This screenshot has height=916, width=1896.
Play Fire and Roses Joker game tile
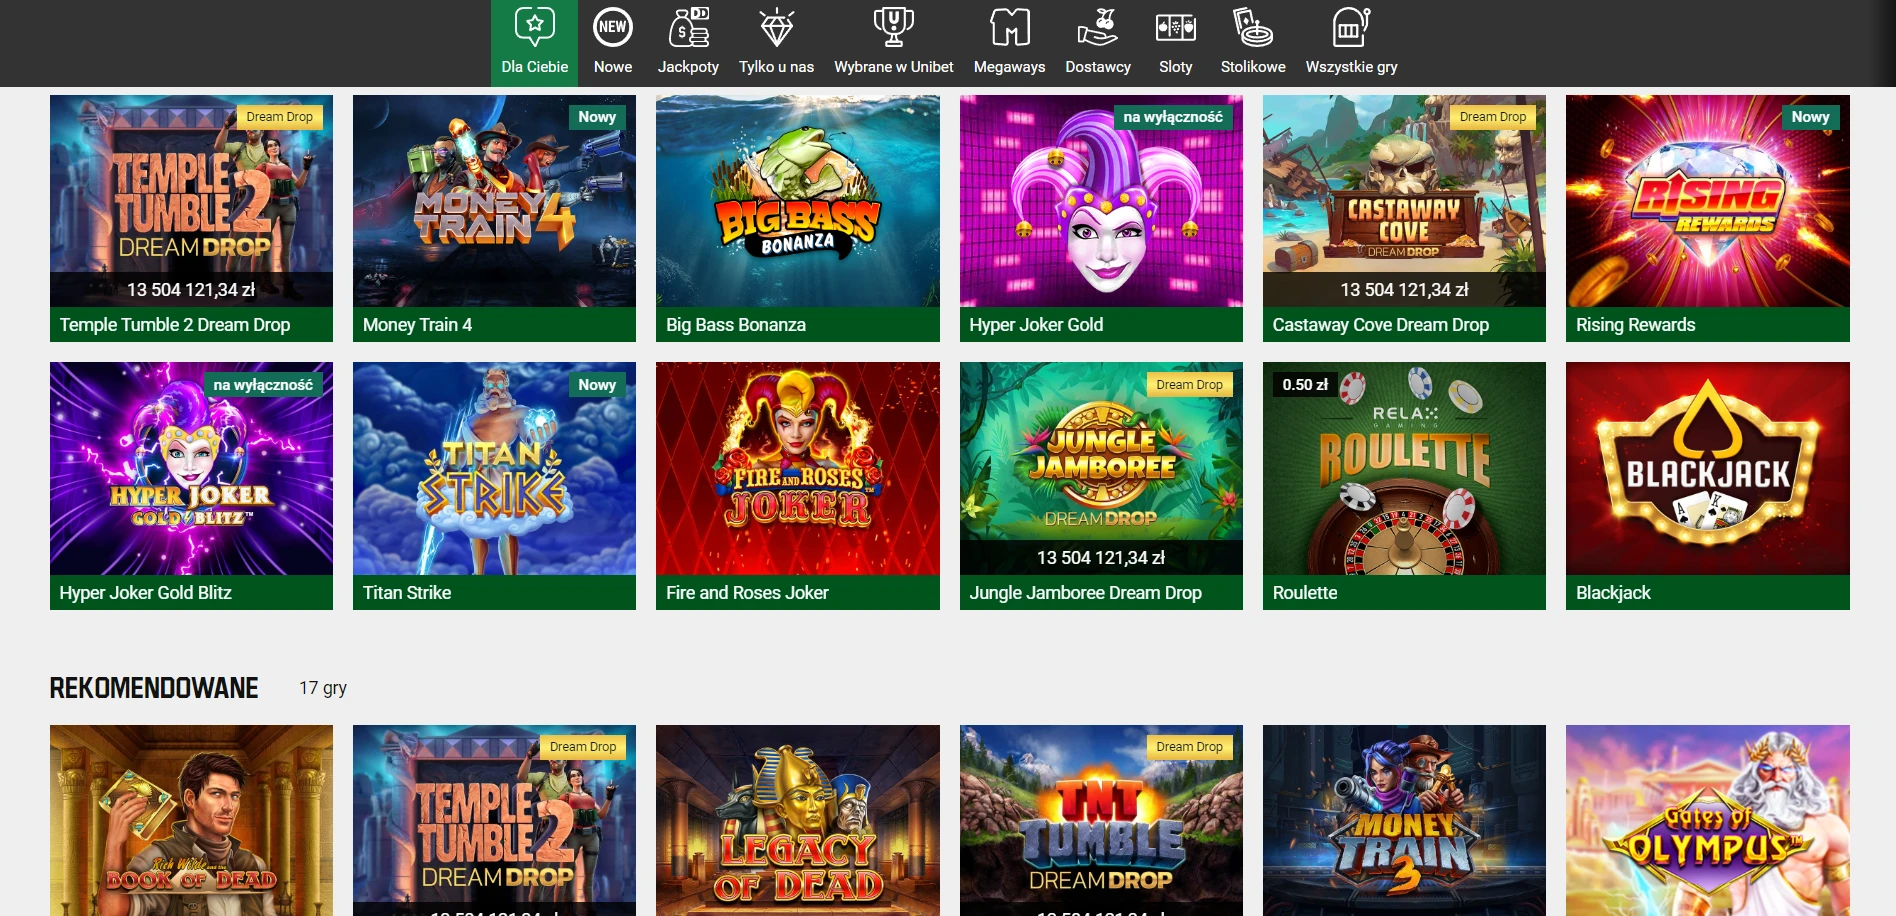coord(797,486)
